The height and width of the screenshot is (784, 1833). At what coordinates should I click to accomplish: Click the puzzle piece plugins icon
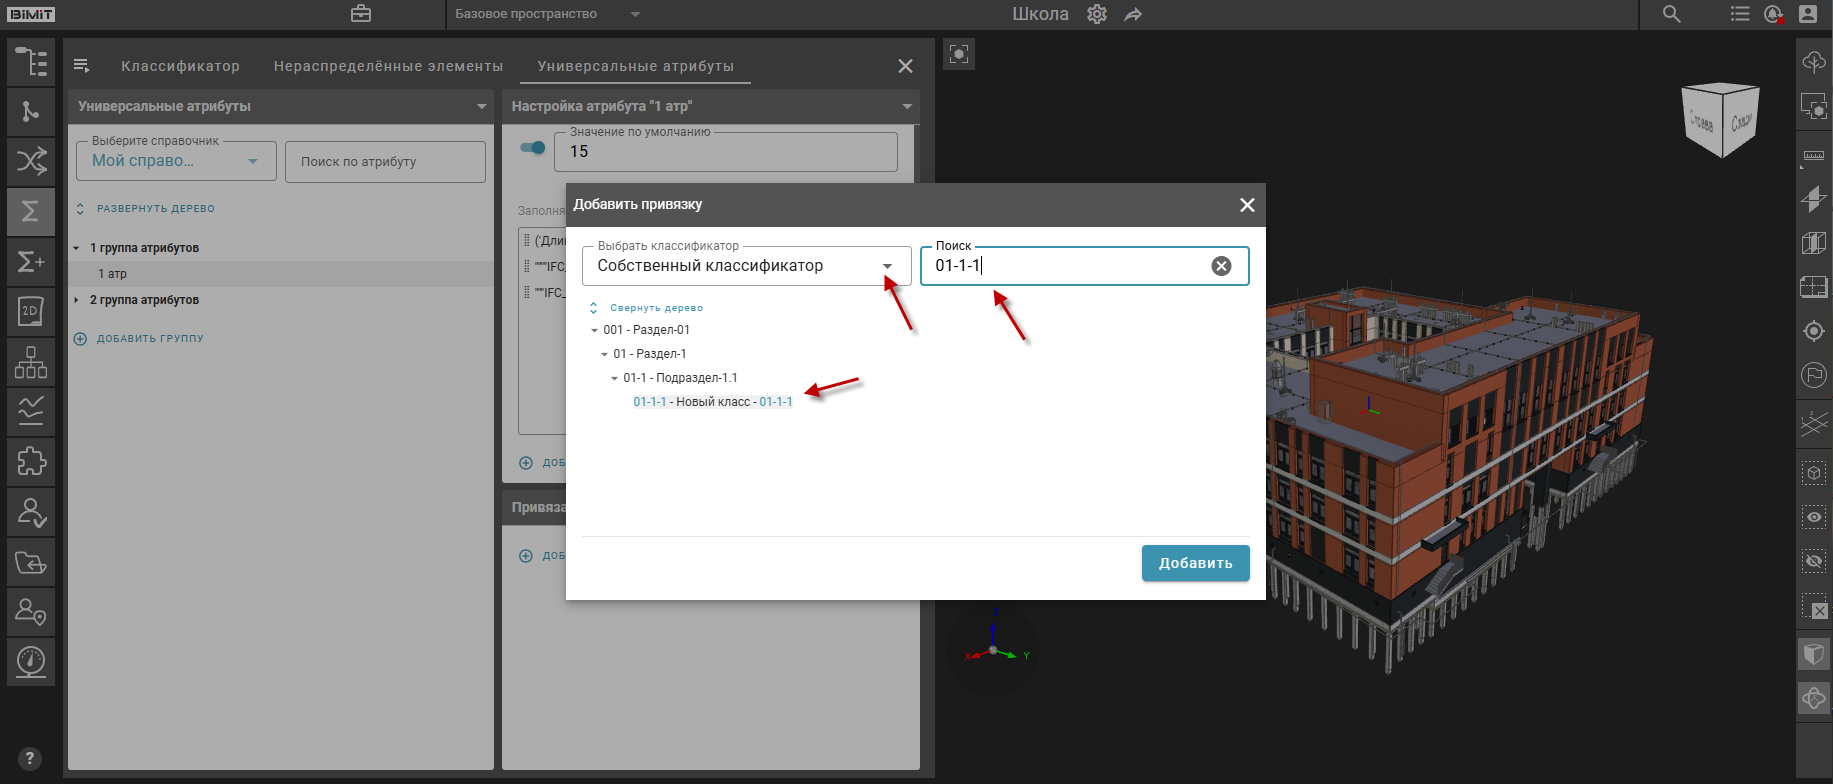point(30,461)
